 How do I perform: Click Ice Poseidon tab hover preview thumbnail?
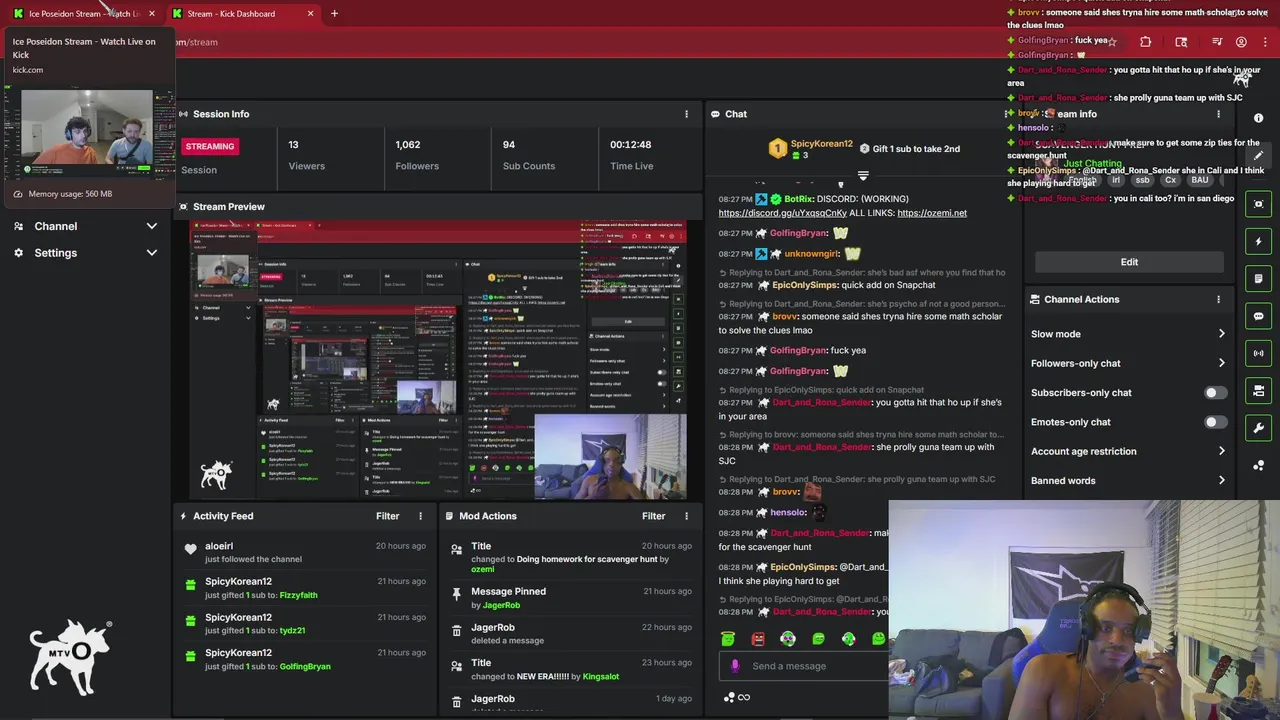88,134
